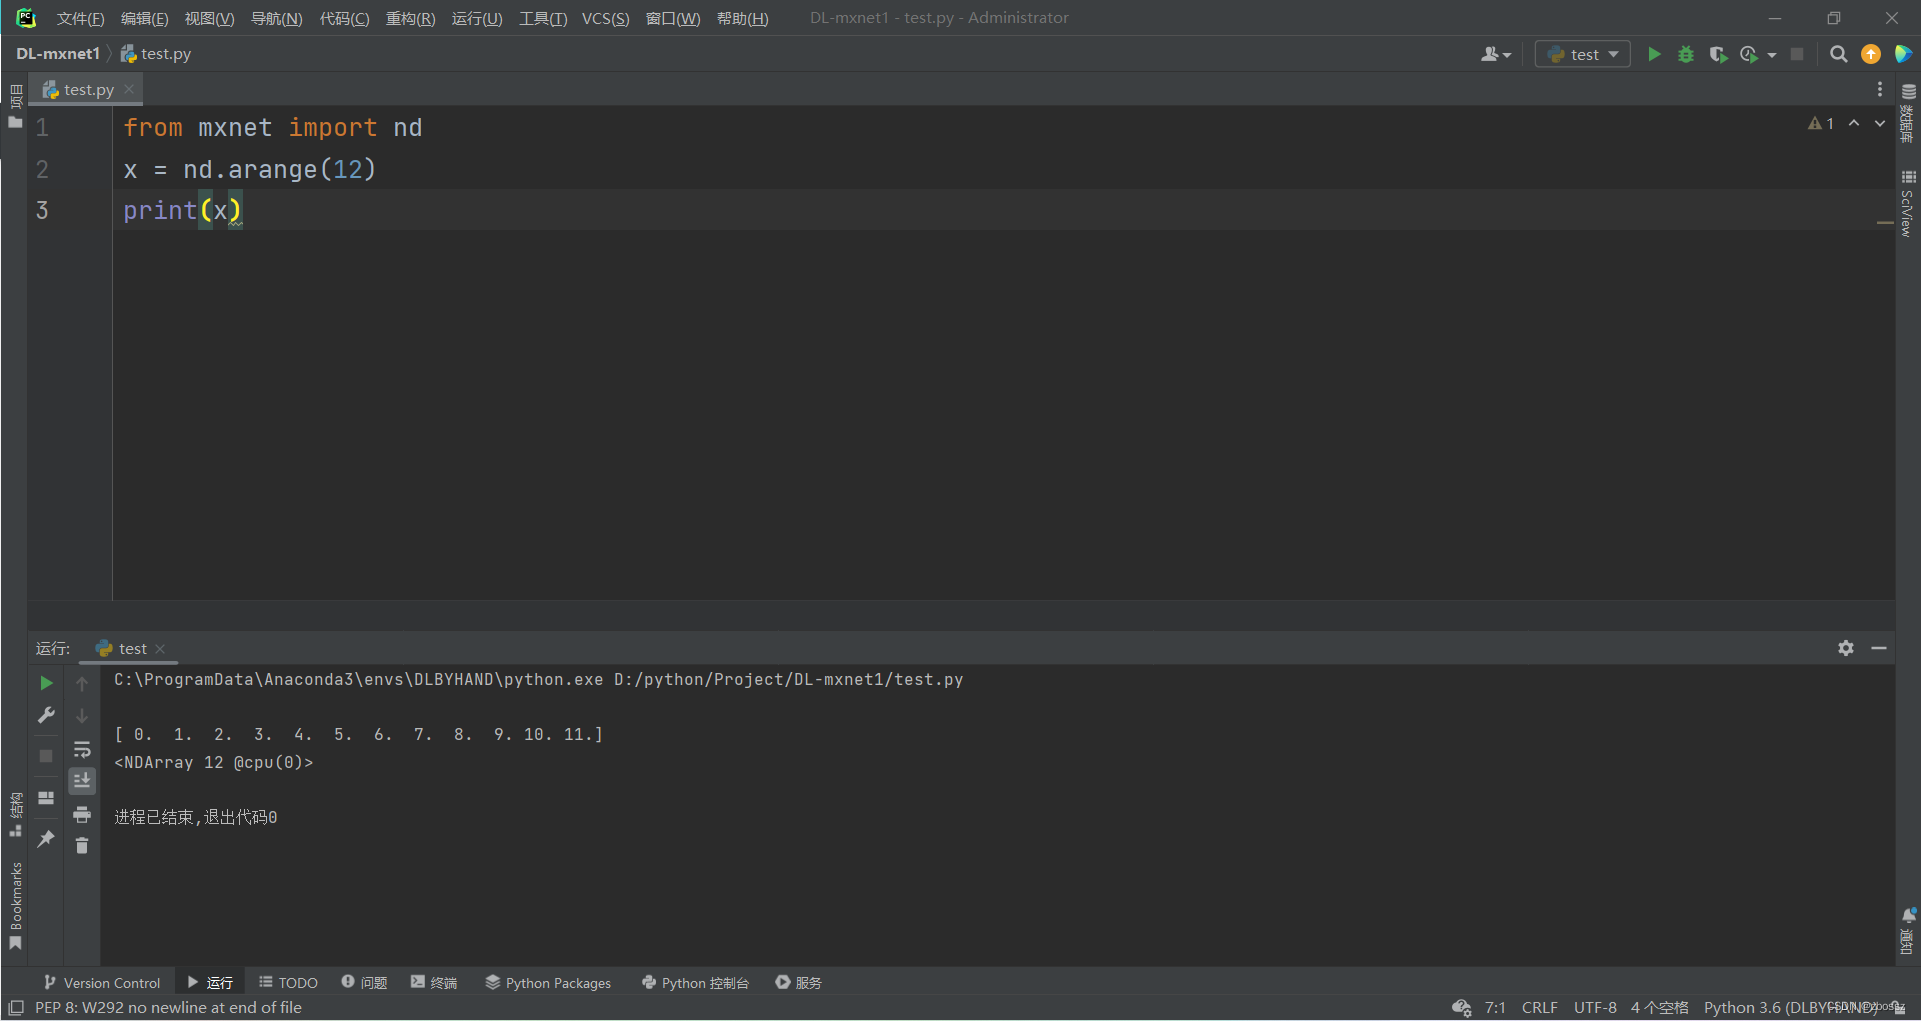Screen dimensions: 1921x1021
Task: Open notifications bell panel
Action: tap(1908, 930)
